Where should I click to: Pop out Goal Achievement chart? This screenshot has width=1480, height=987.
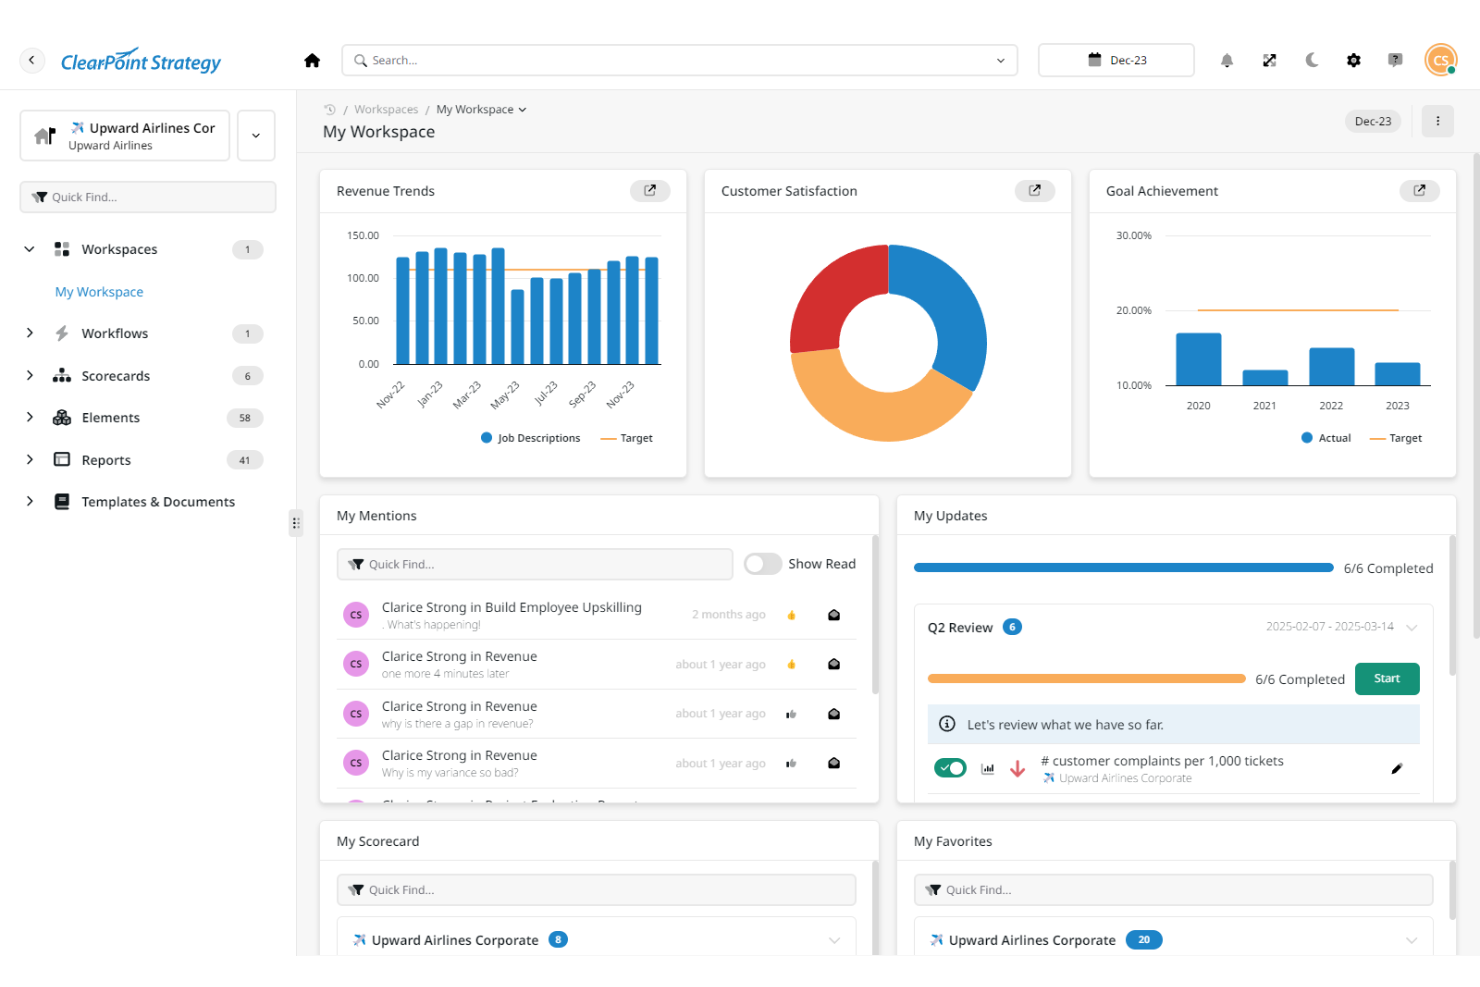tap(1419, 190)
